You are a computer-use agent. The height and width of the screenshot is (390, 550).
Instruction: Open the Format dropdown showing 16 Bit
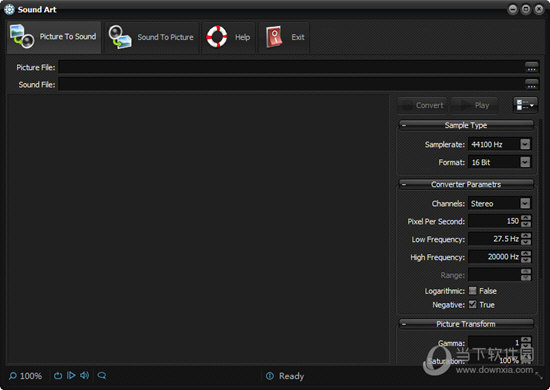(x=525, y=162)
